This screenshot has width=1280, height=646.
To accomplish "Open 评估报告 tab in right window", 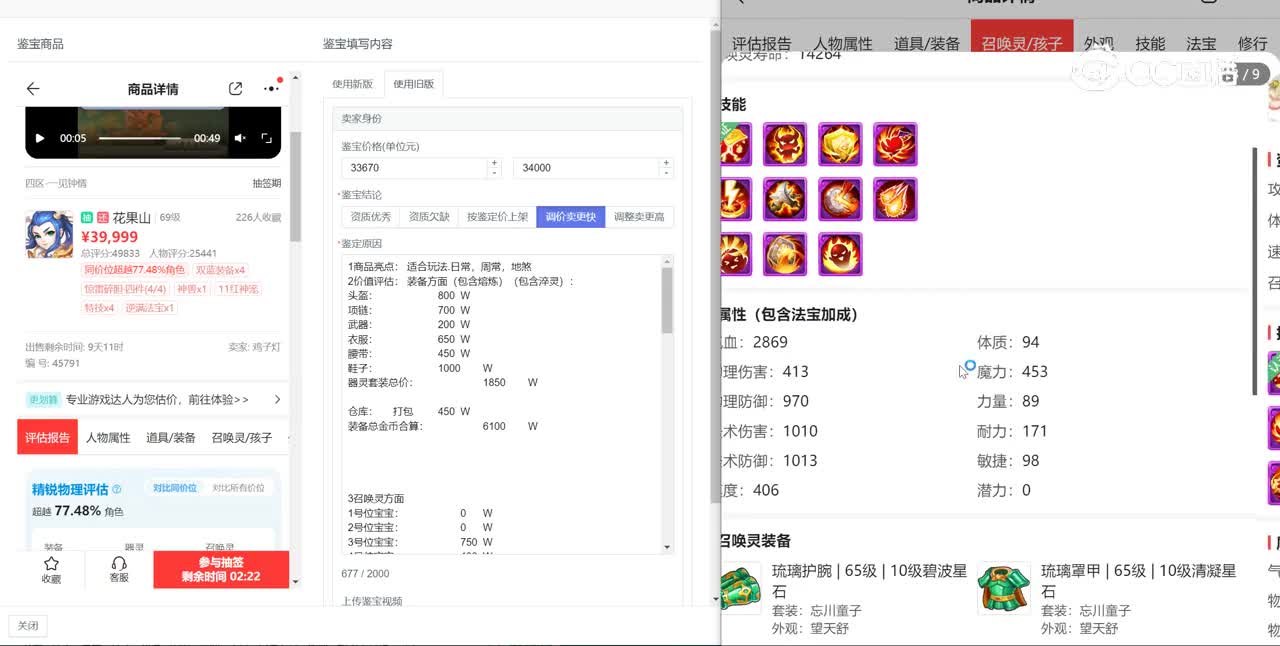I will pos(761,44).
